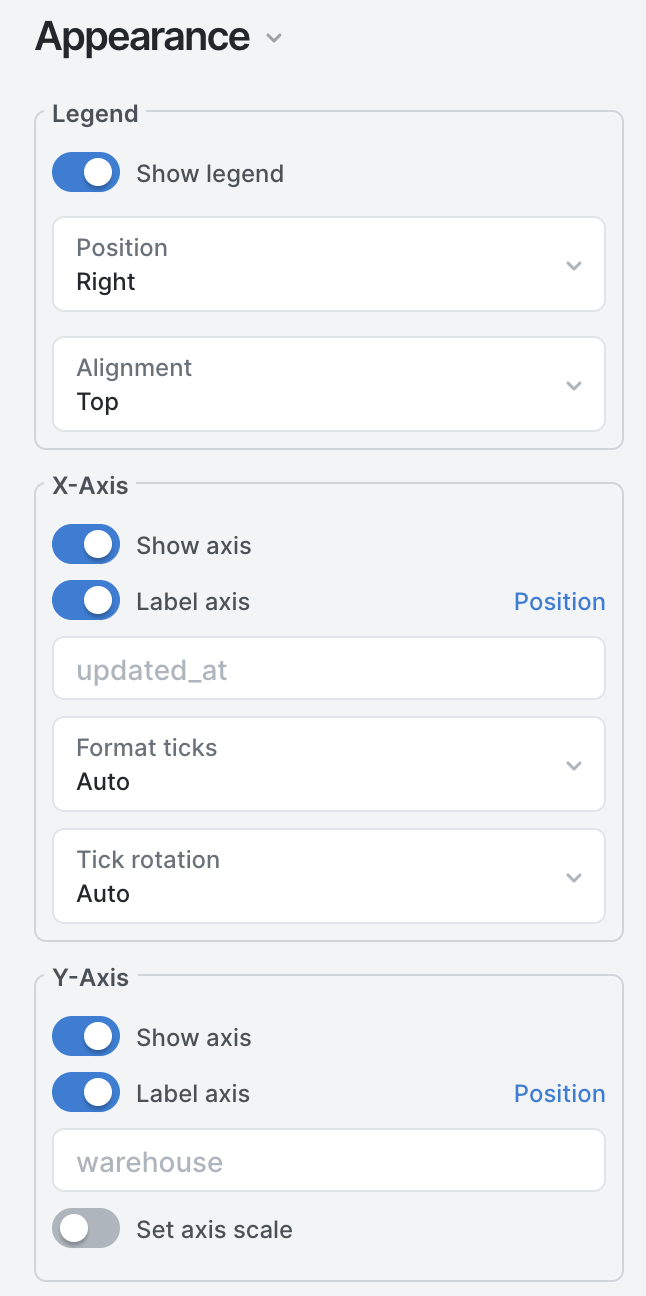The image size is (646, 1296).
Task: Click the Appearance heading
Action: coord(142,38)
